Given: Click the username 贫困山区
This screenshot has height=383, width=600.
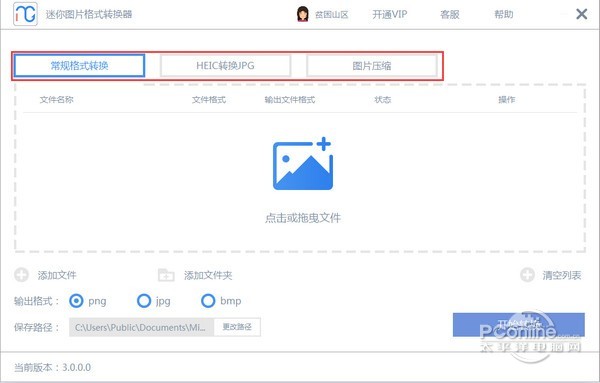Looking at the screenshot, I should pos(331,15).
